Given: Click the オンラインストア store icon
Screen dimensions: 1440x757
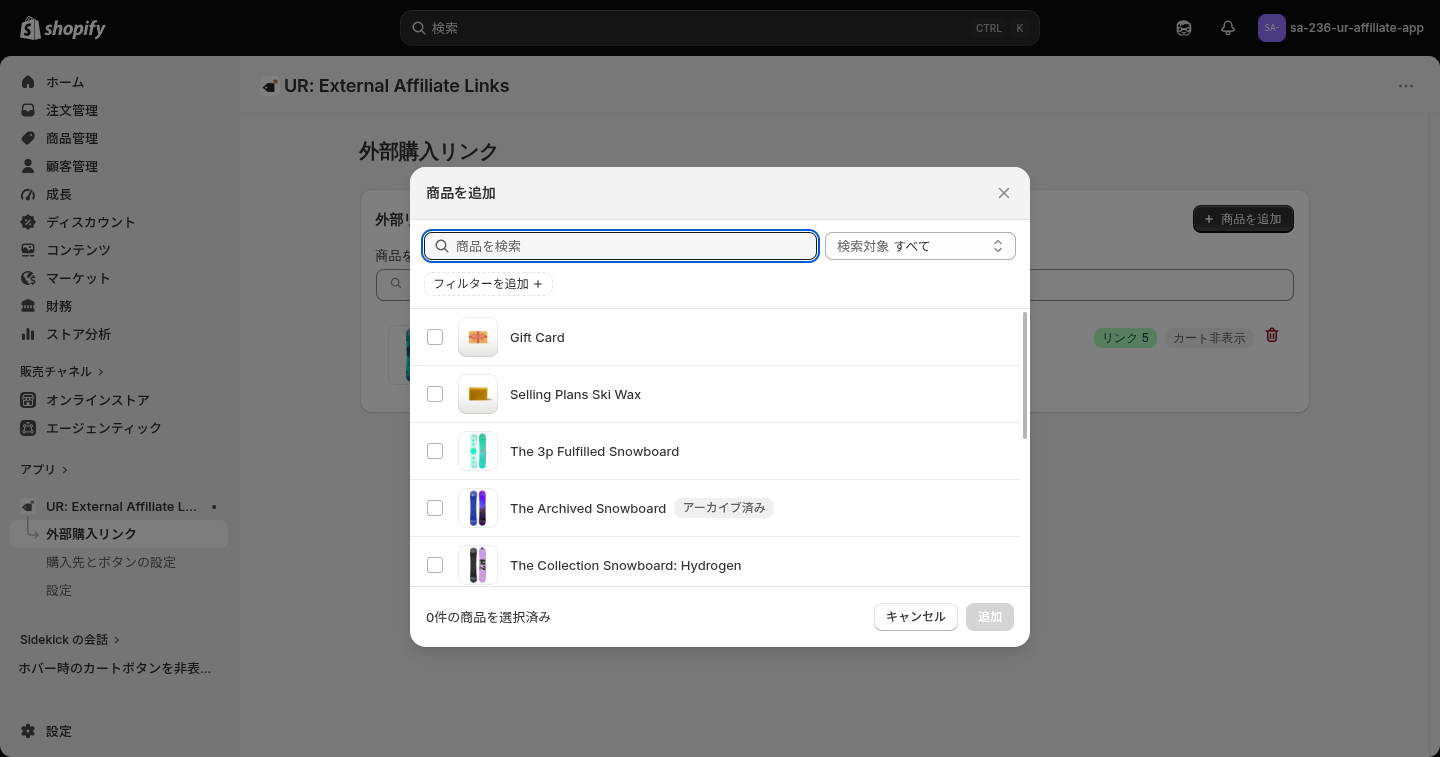Looking at the screenshot, I should click(x=28, y=400).
